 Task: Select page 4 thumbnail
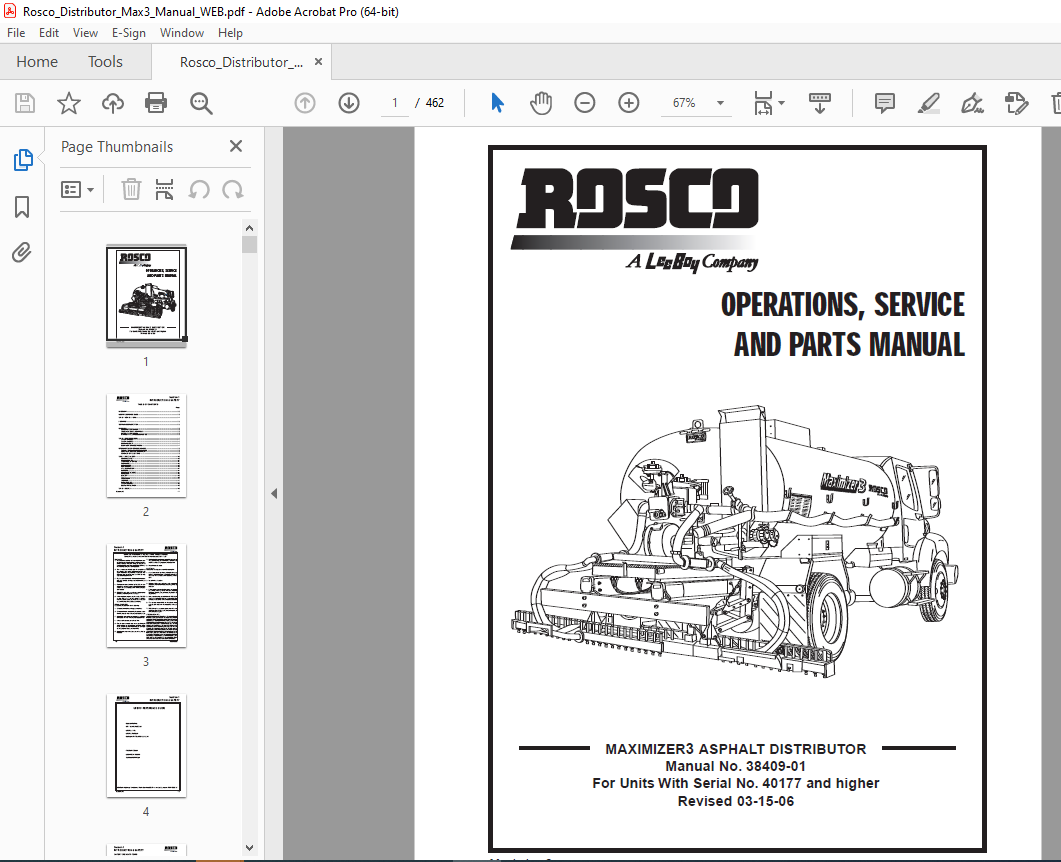pyautogui.click(x=146, y=746)
